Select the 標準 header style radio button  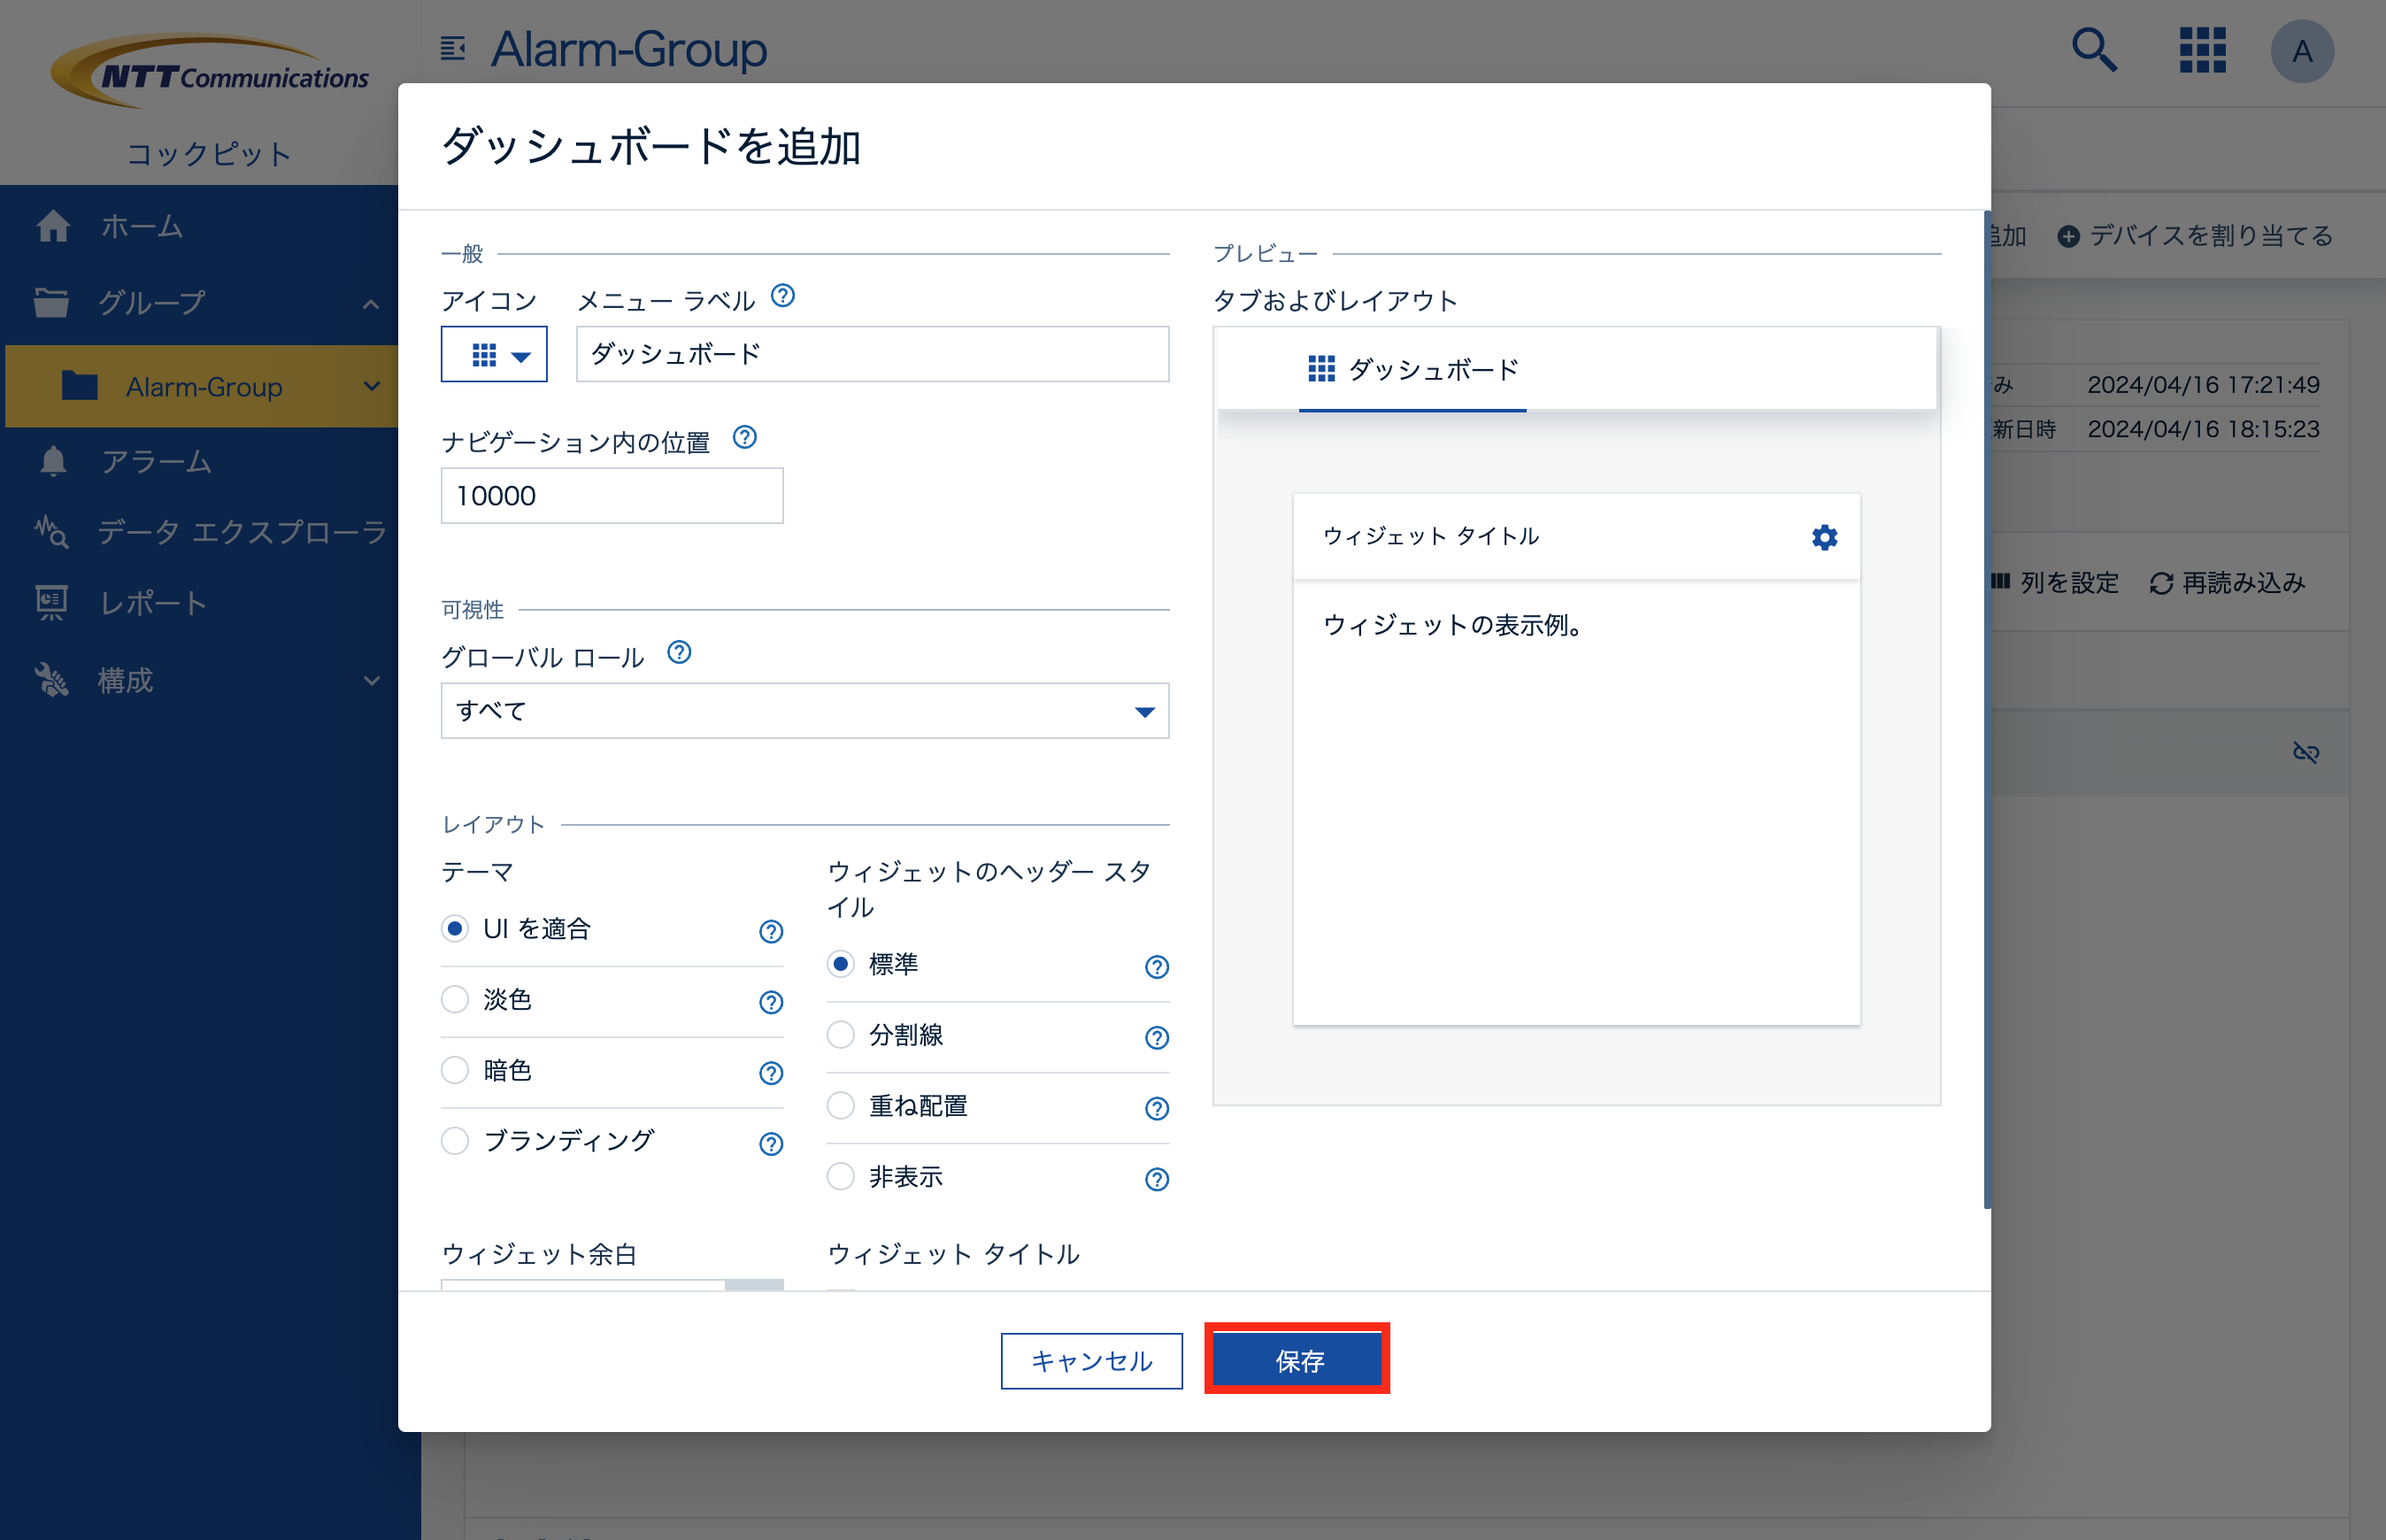(841, 965)
